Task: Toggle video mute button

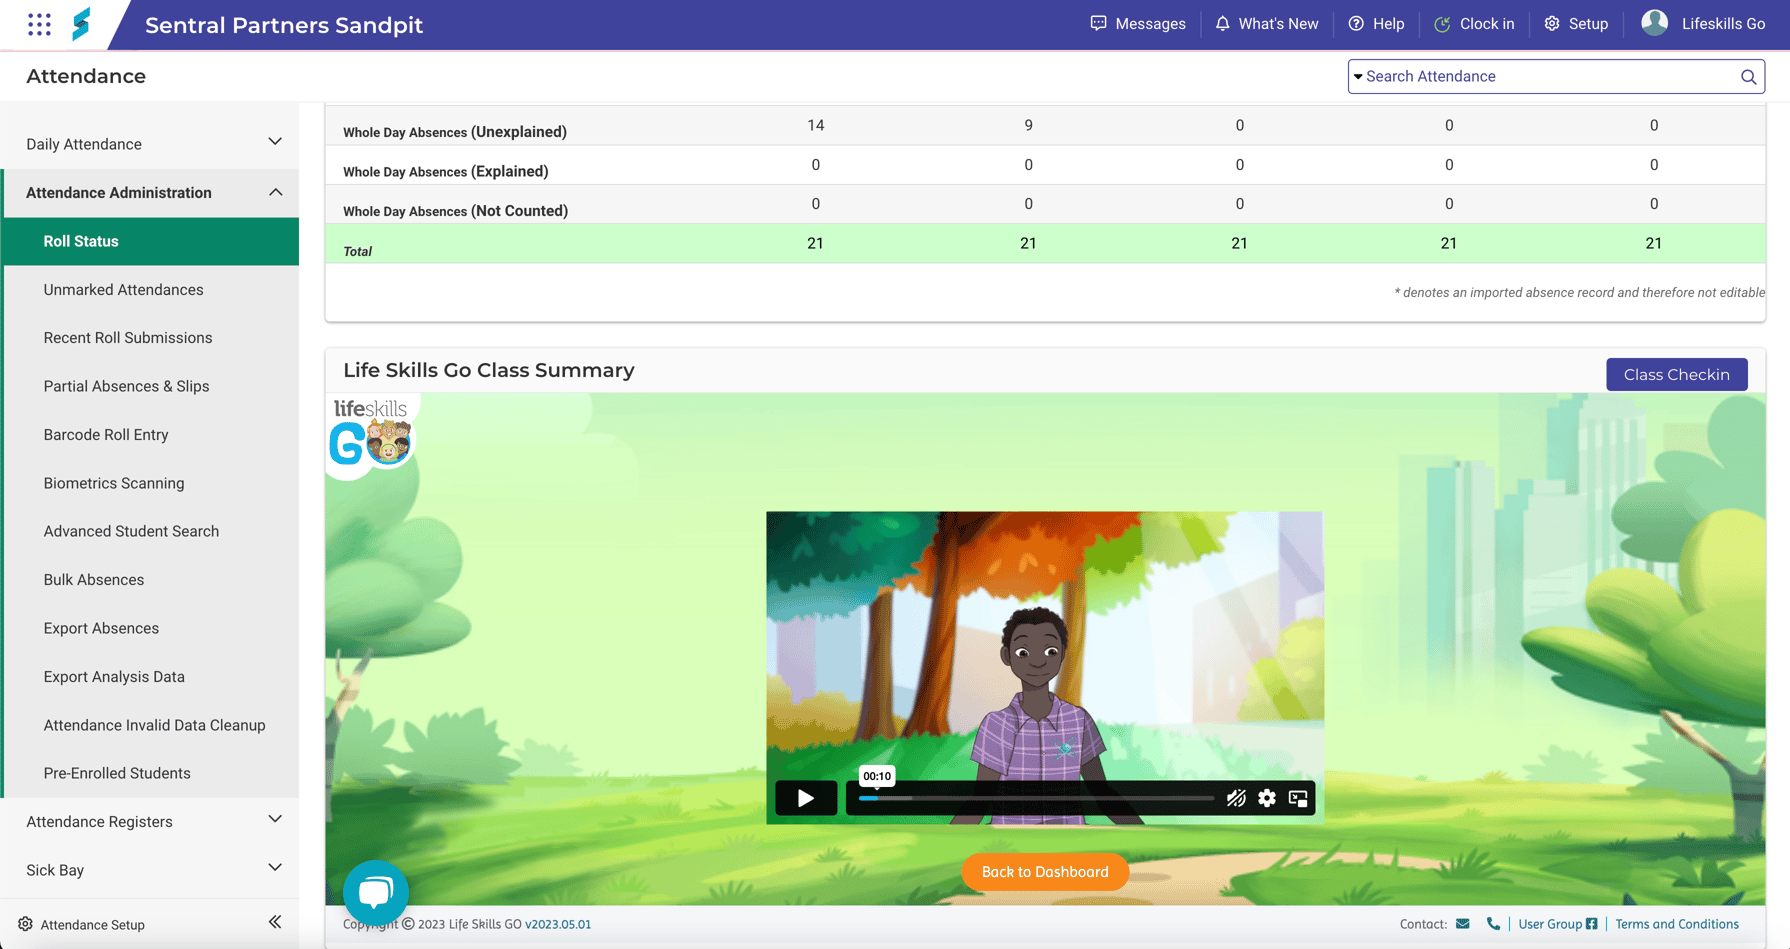Action: pos(1236,798)
